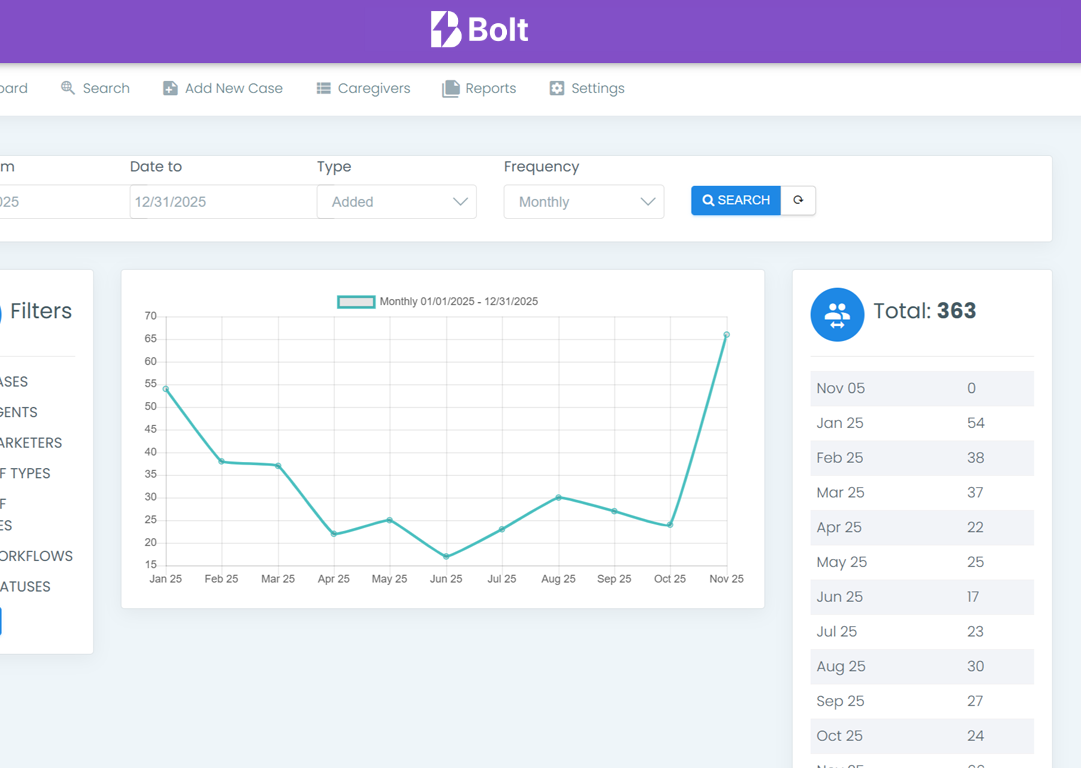Toggle the Monthly series in the chart legend
The width and height of the screenshot is (1081, 768).
pos(355,301)
